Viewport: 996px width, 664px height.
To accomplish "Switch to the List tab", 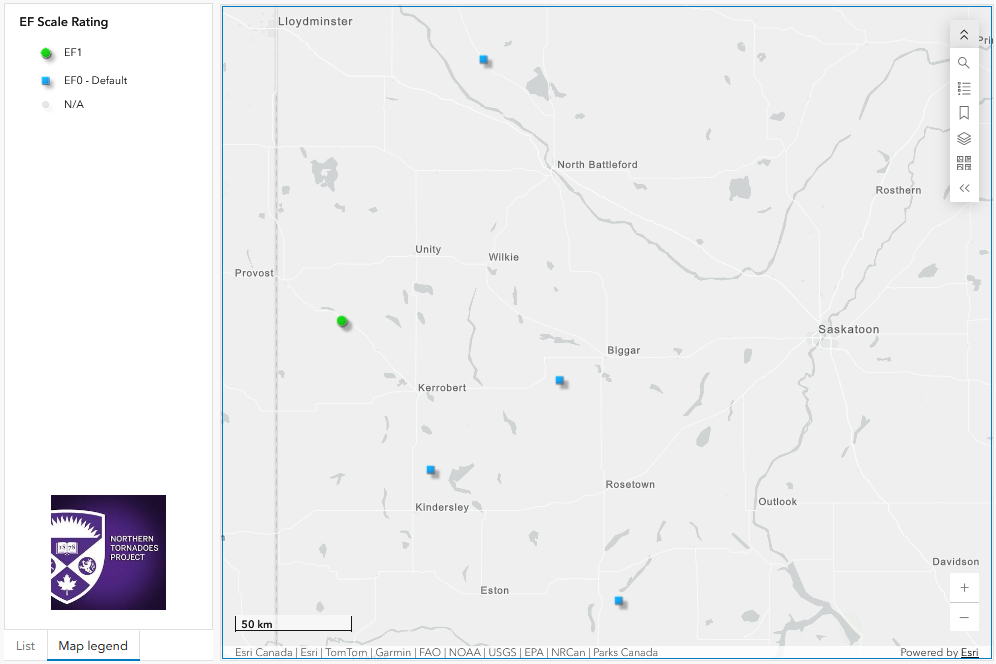I will point(25,646).
